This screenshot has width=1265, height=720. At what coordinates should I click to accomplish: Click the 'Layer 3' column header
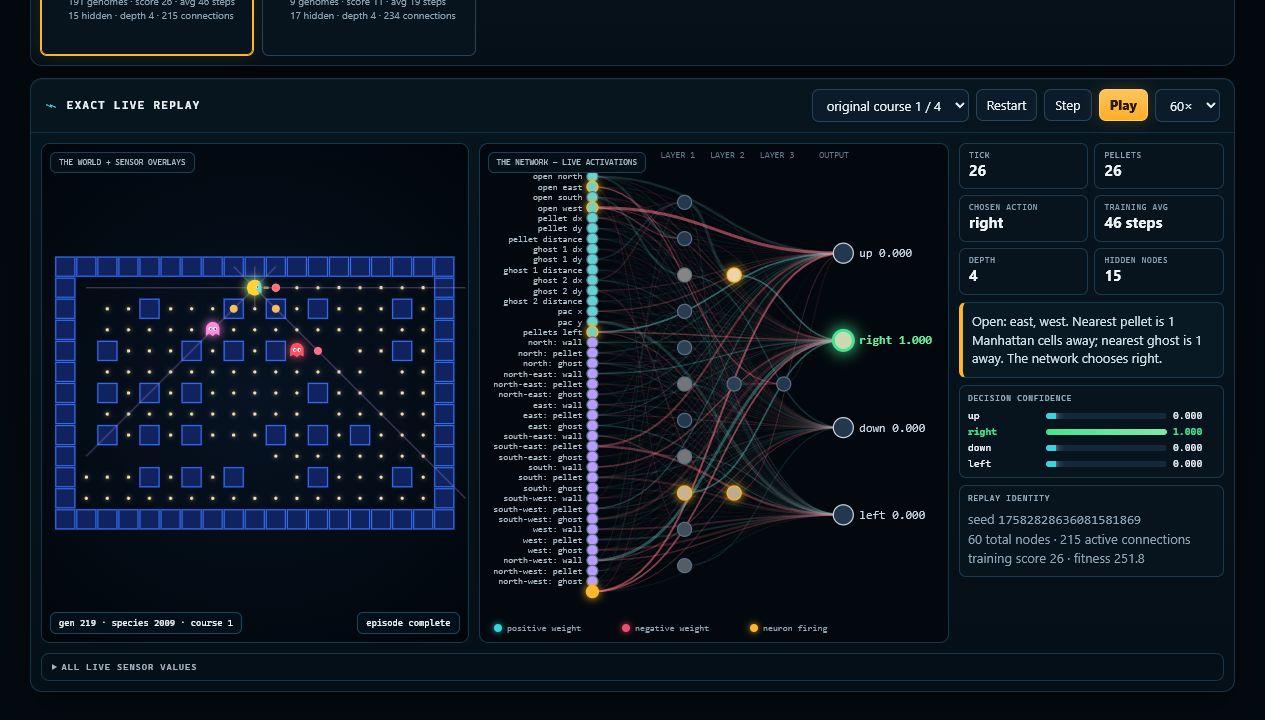coord(777,155)
